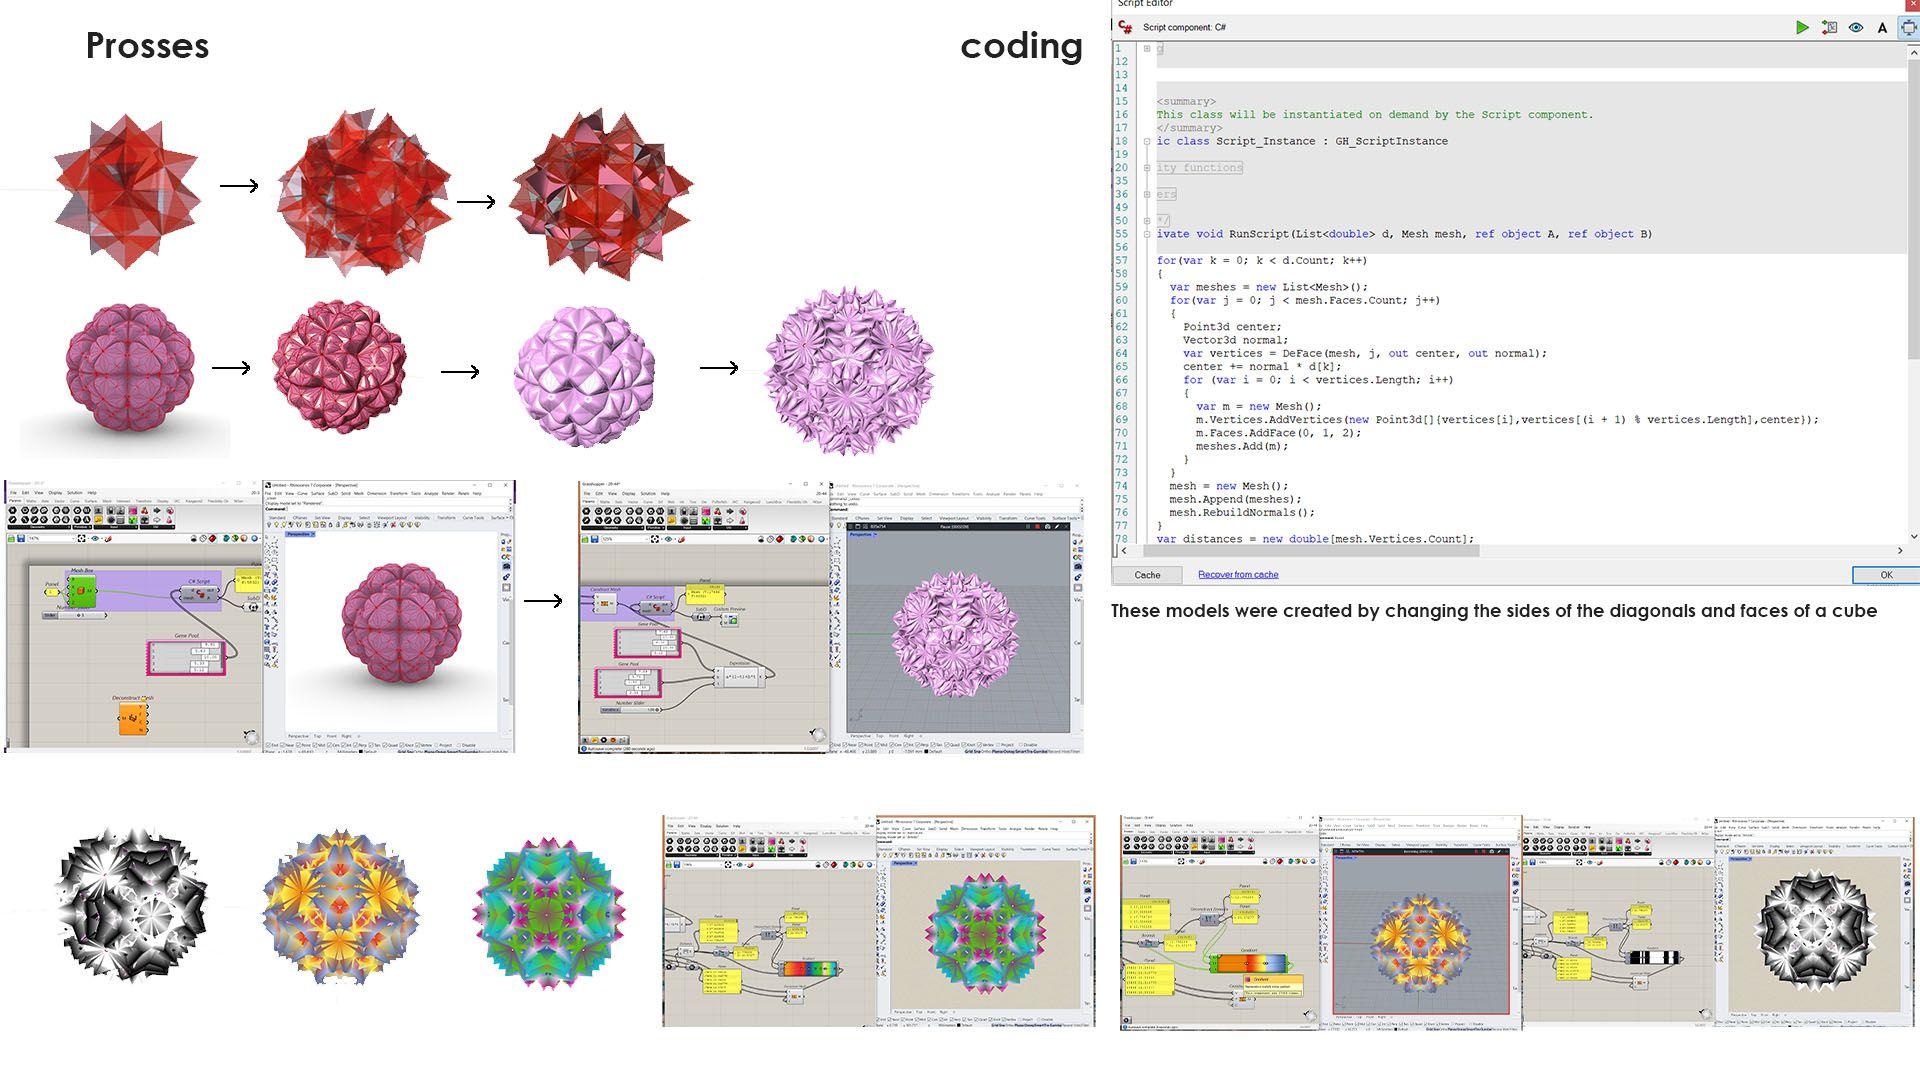Click the font 'A' icon

(x=1882, y=28)
